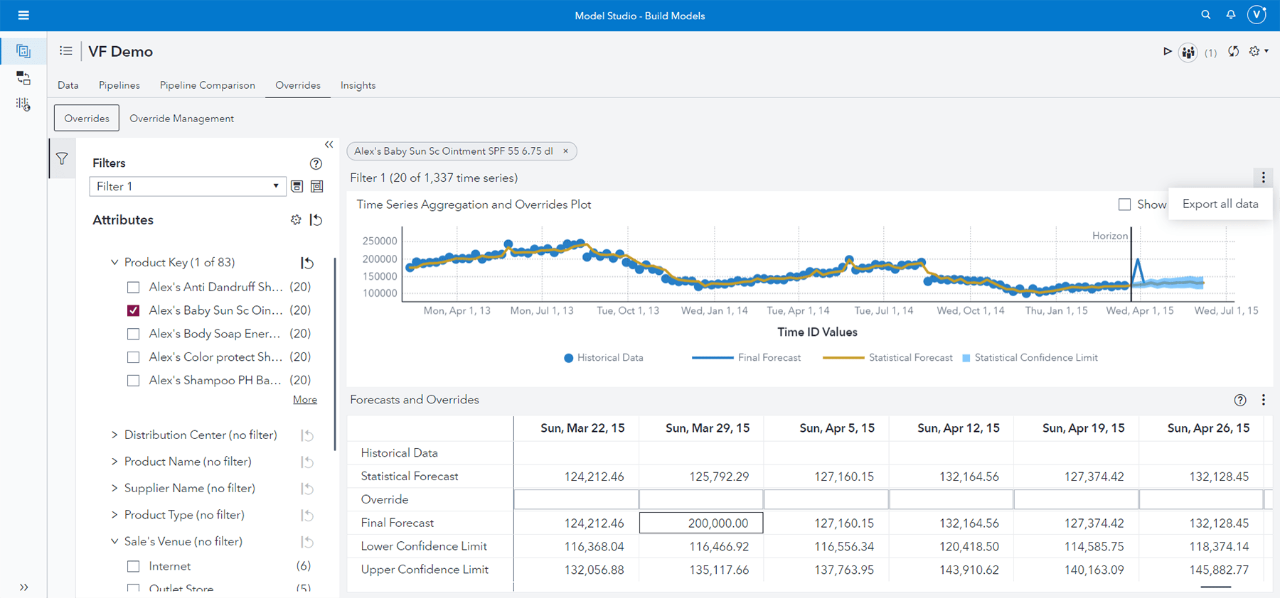Open the hamburger navigation menu
Image resolution: width=1280 pixels, height=598 pixels.
pos(23,15)
